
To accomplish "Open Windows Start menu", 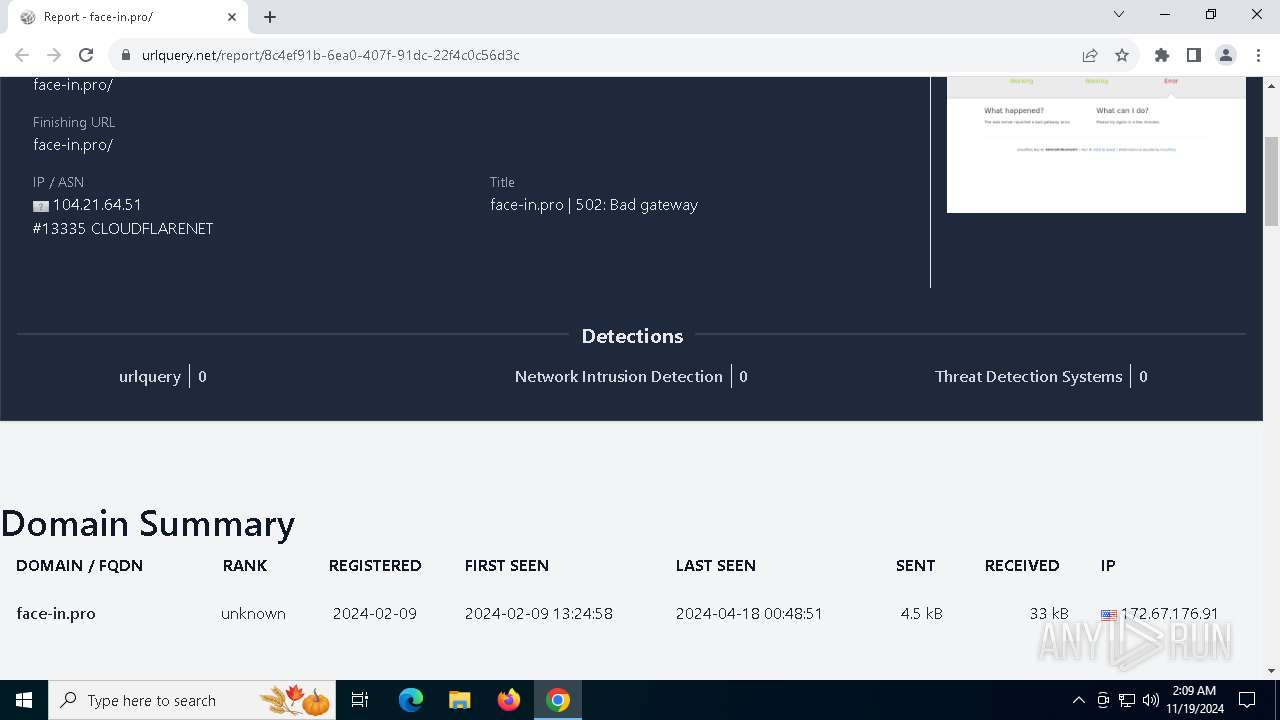I will click(x=24, y=700).
